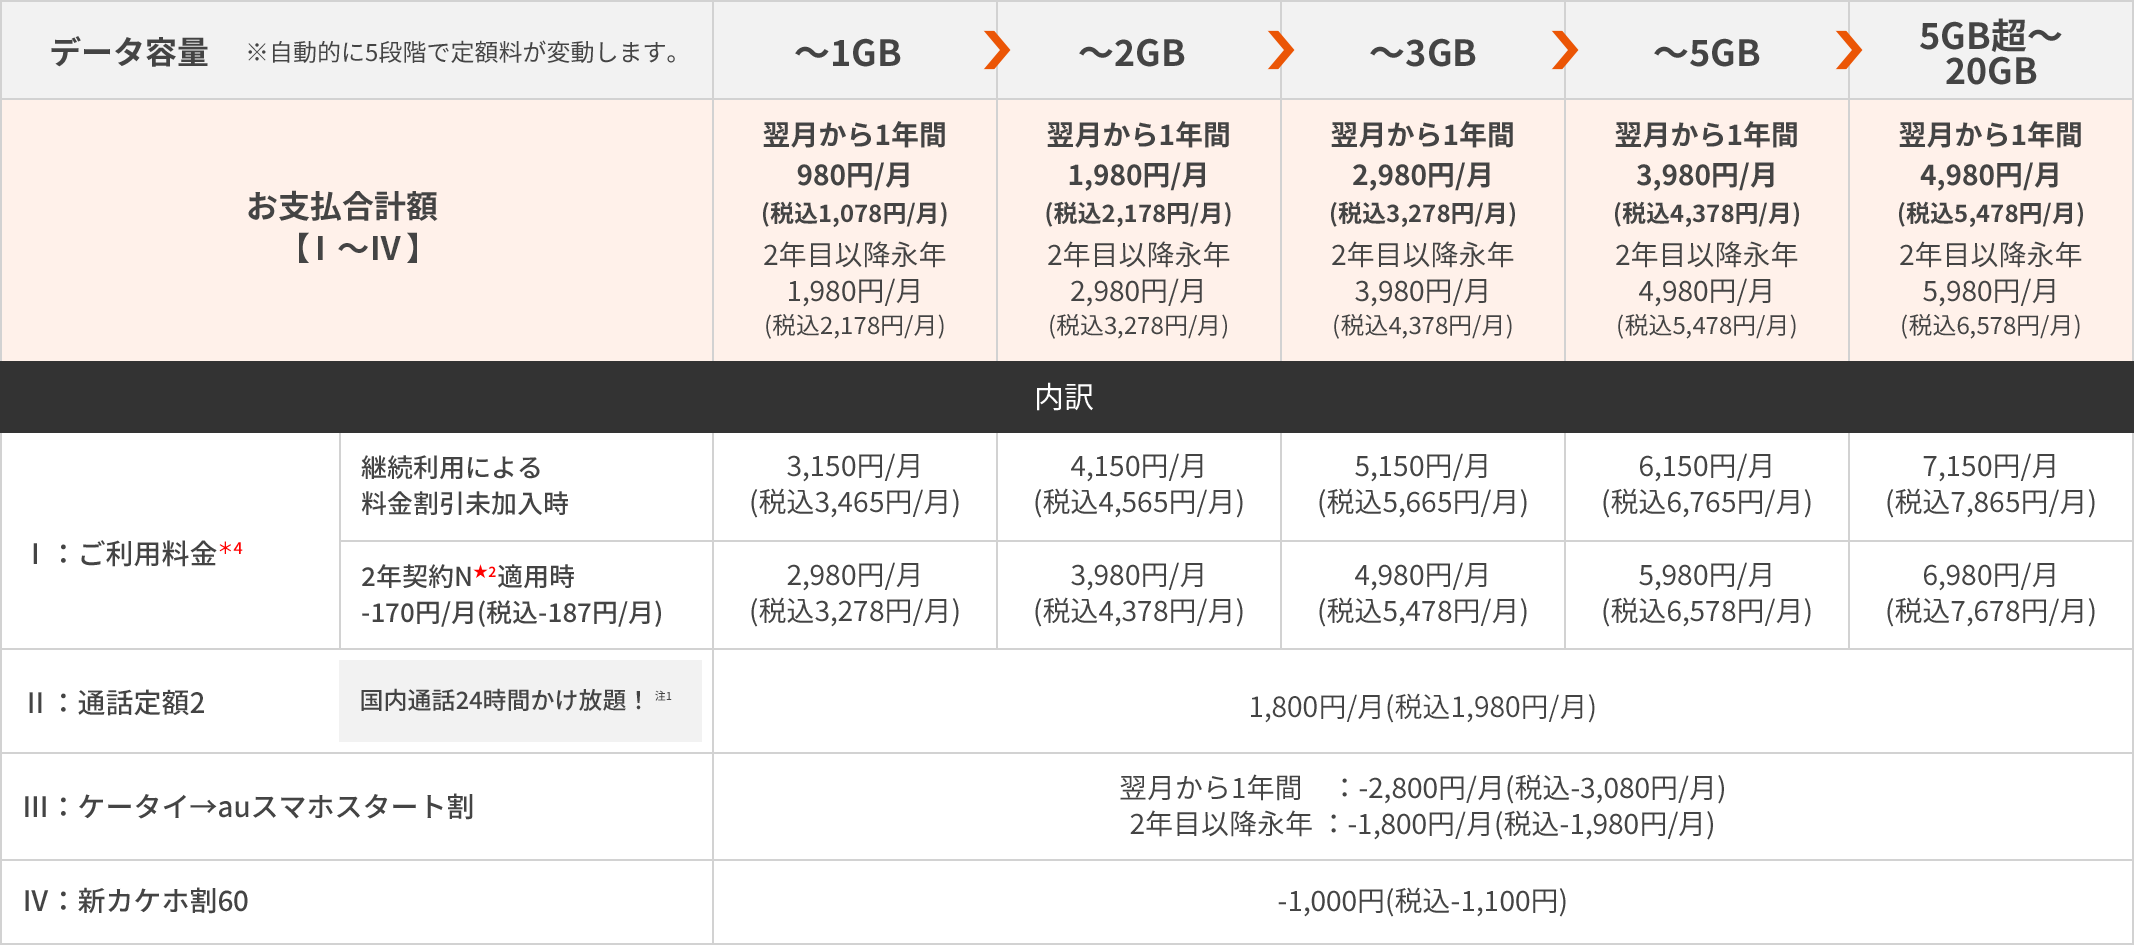Click the データ容量 heading
2134x945 pixels.
point(129,52)
